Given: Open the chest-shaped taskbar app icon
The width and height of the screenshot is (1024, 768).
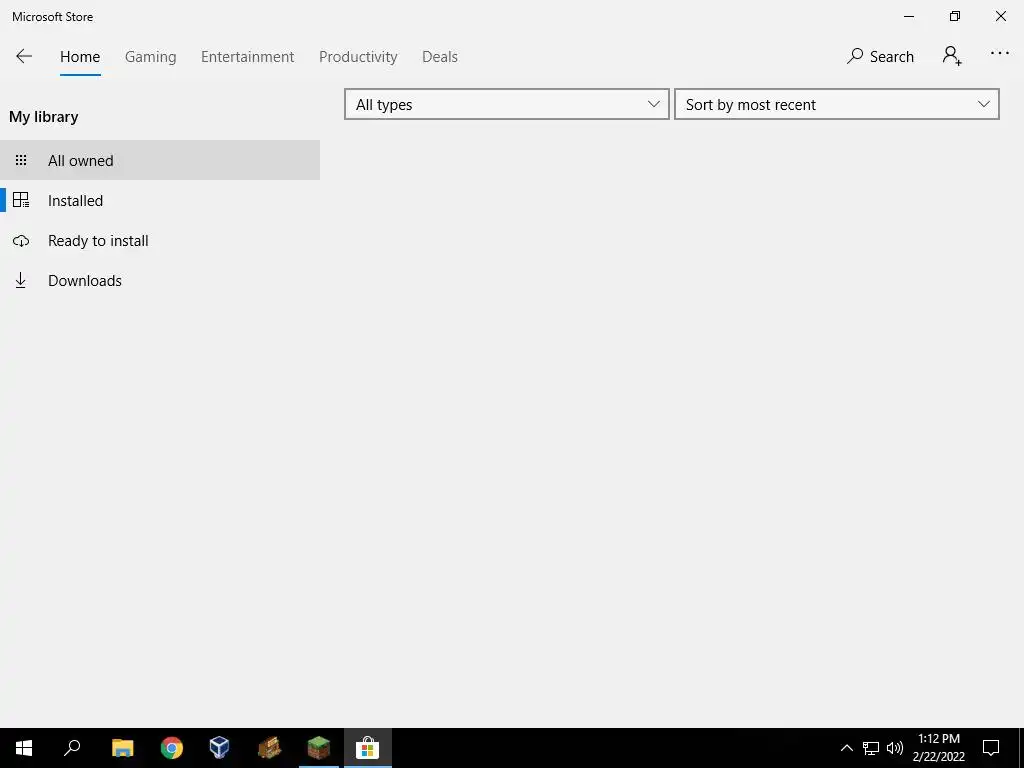Looking at the screenshot, I should click(269, 748).
